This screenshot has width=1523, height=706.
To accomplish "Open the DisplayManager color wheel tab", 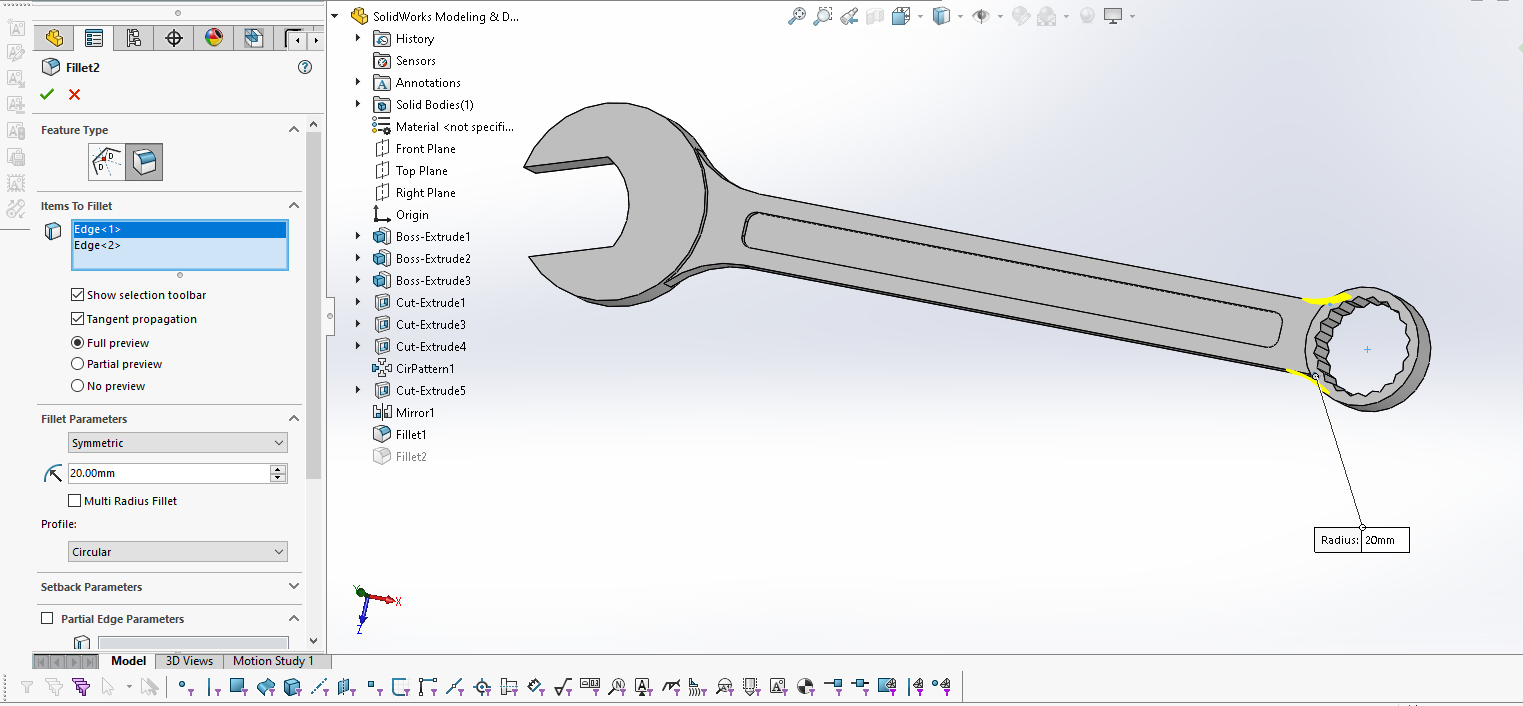I will (213, 38).
